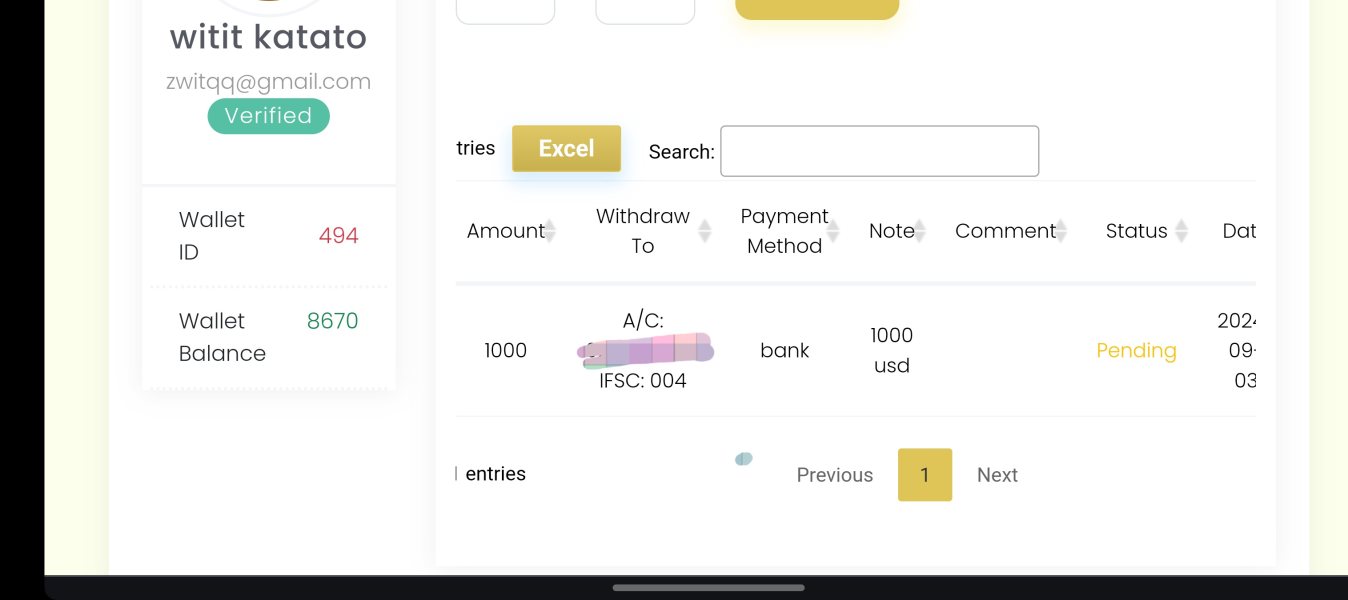Viewport: 1348px width, 600px height.
Task: Sort entries by Status arrow icon
Action: point(1181,232)
